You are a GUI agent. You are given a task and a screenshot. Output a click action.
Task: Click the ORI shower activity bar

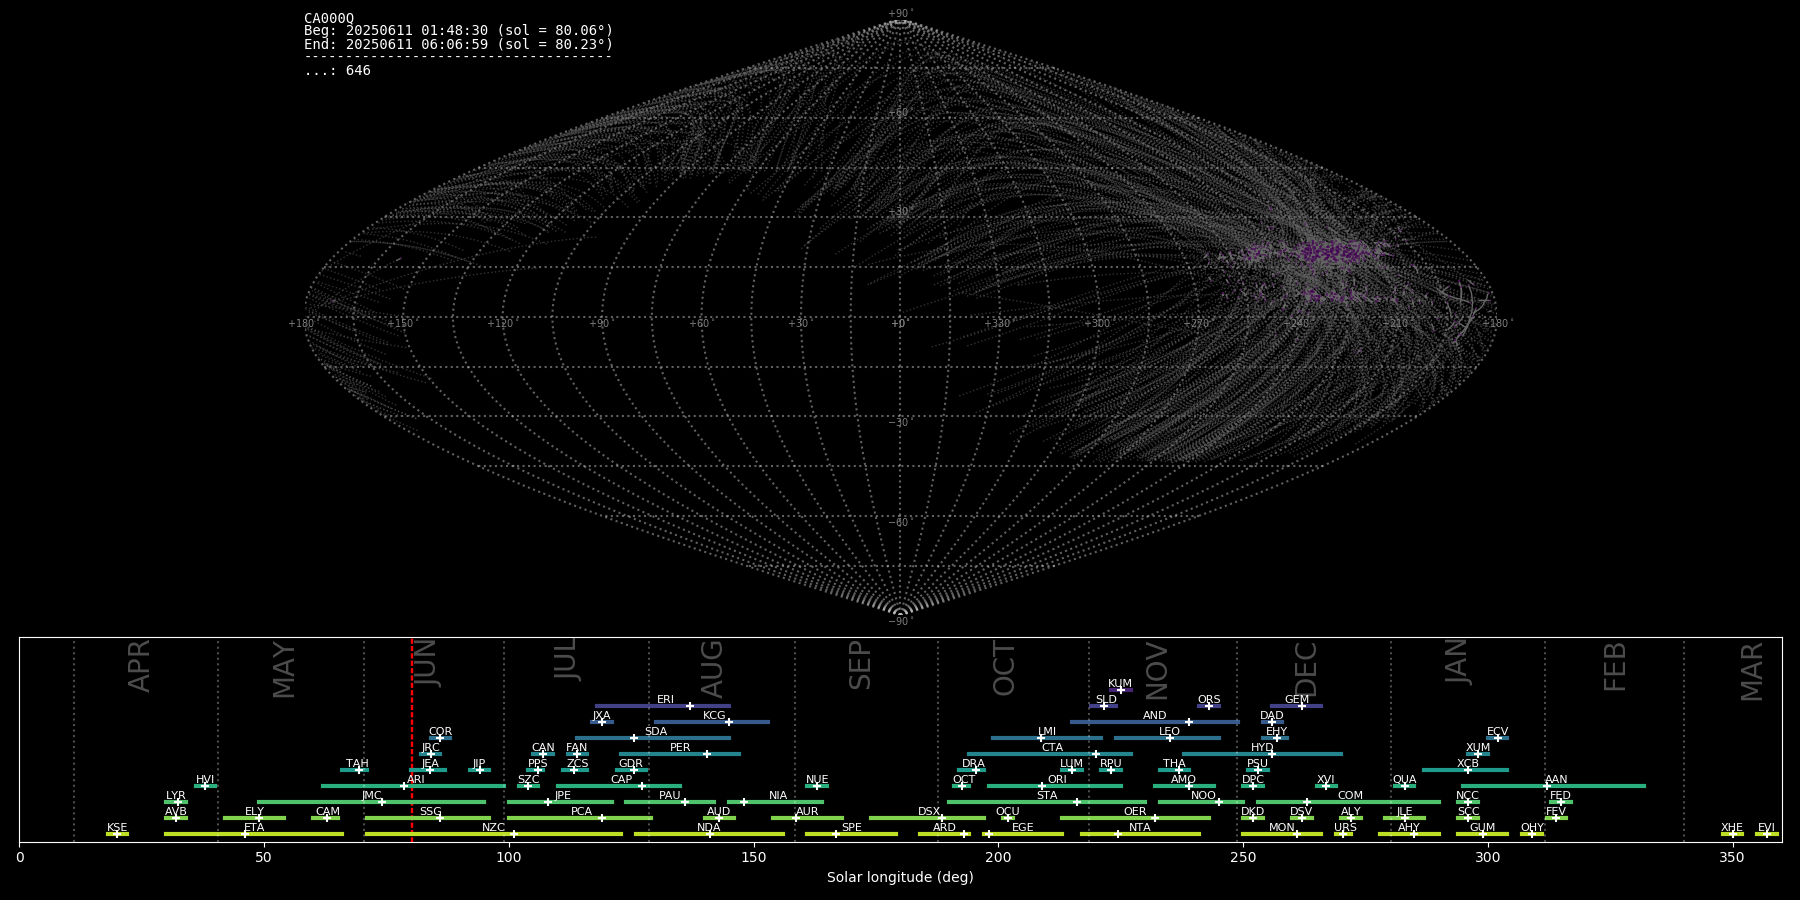(x=1054, y=786)
